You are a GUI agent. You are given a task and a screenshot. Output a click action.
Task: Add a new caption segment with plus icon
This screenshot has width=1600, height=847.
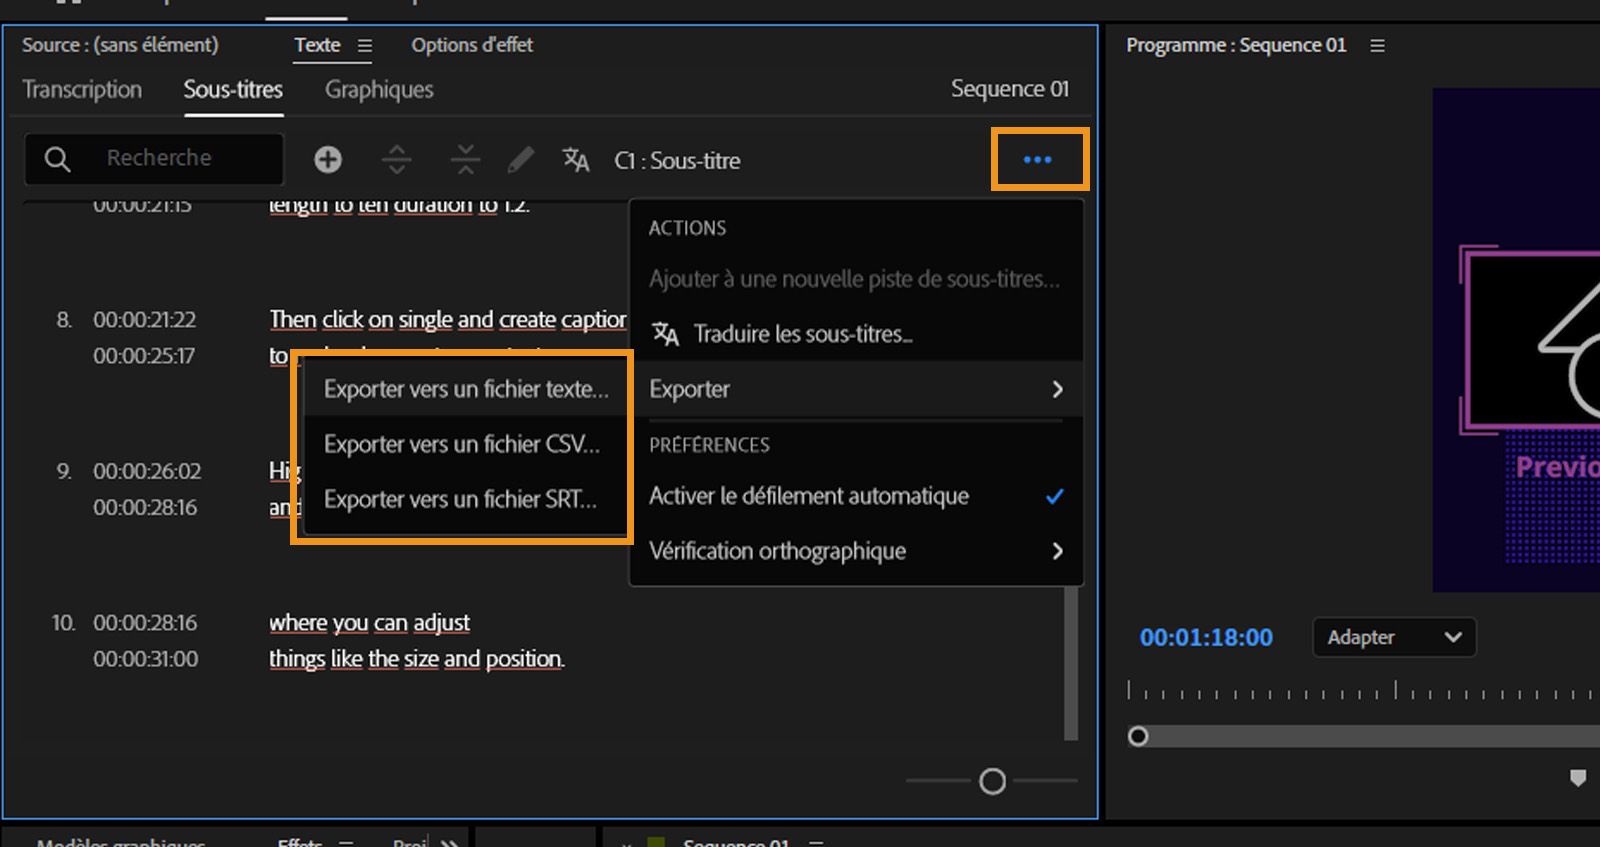point(328,159)
